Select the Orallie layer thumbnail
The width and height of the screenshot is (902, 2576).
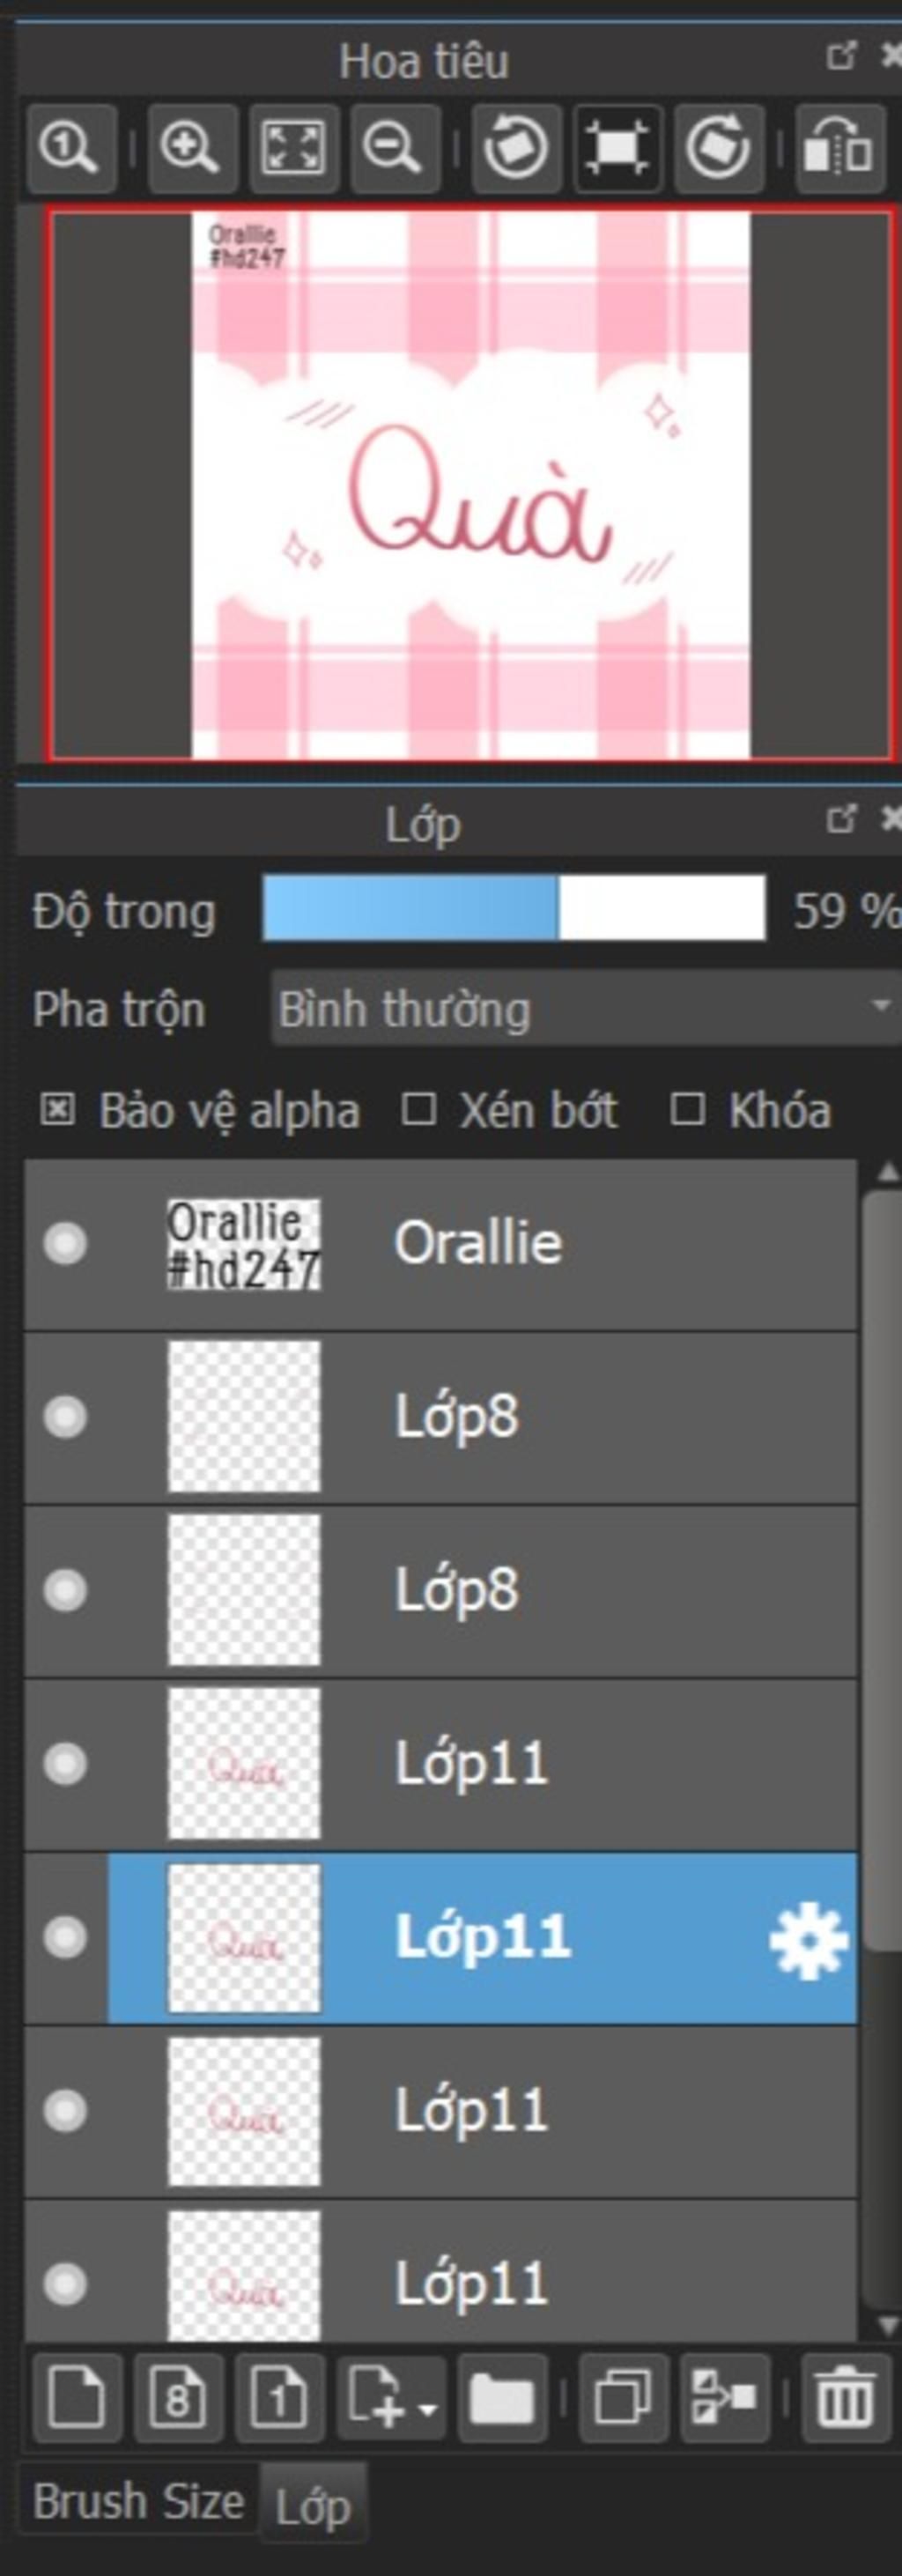click(x=244, y=1244)
